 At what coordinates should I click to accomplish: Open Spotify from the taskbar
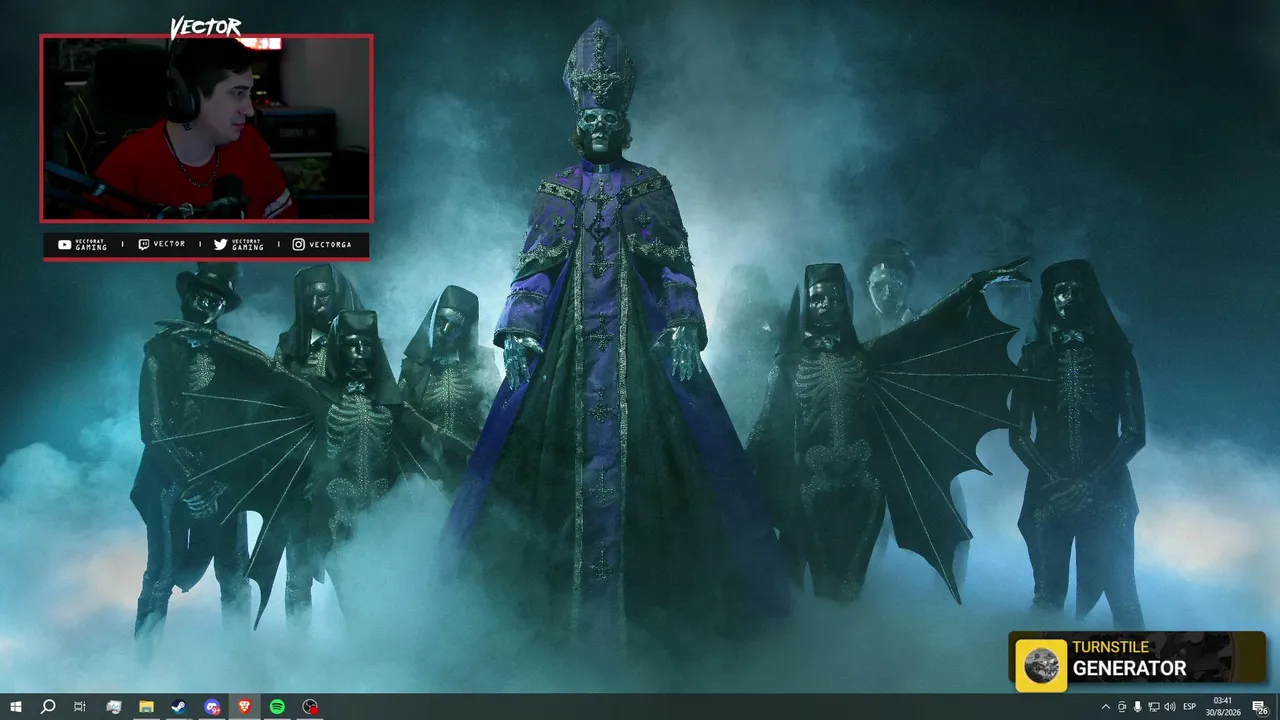point(278,707)
